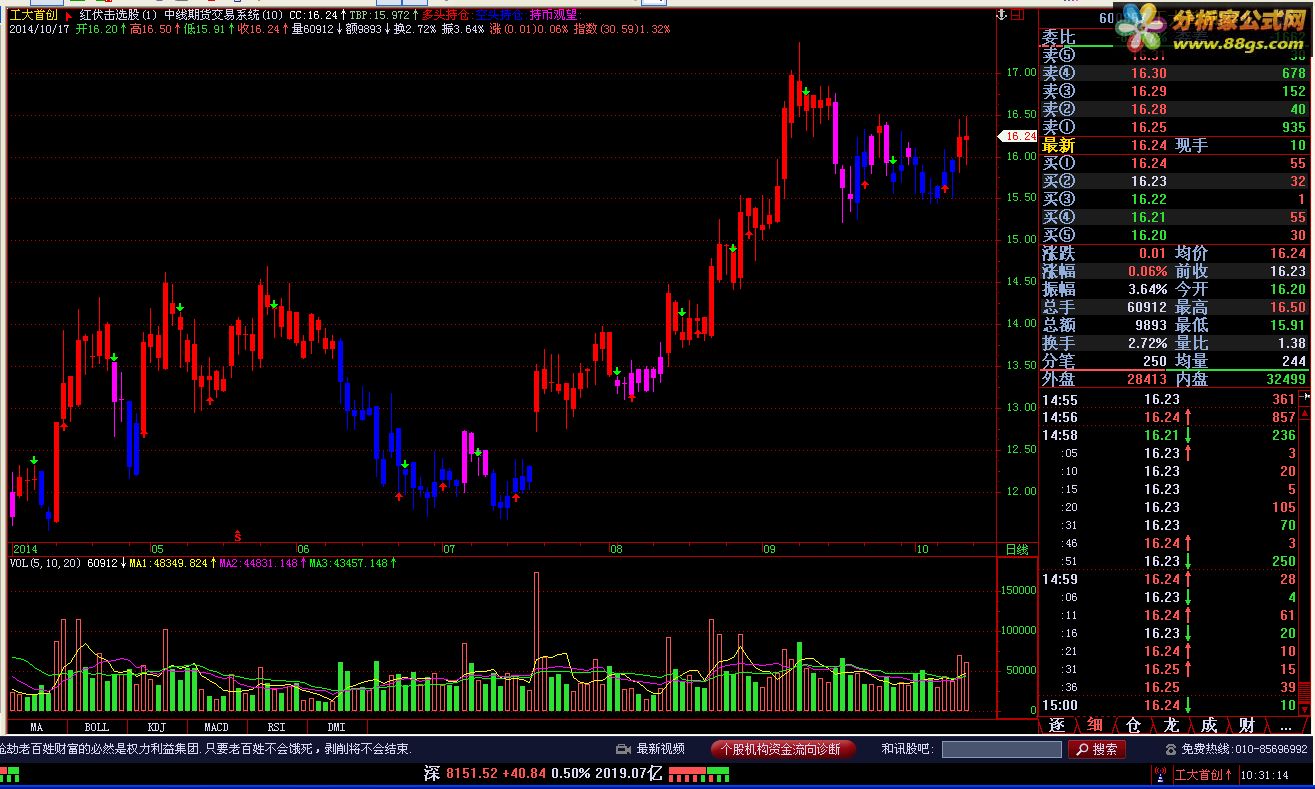The width and height of the screenshot is (1315, 789).
Task: Switch to the MA indicator tab
Action: point(37,727)
